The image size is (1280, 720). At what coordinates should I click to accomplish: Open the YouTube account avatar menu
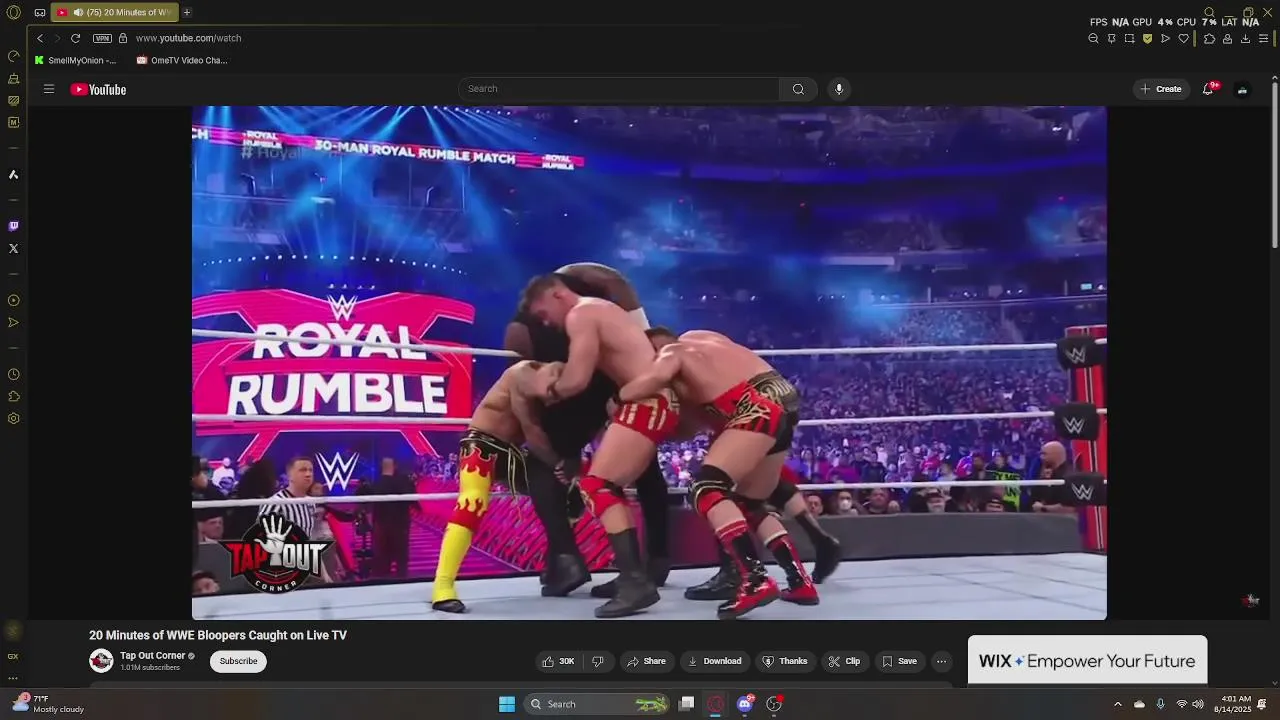click(1242, 89)
